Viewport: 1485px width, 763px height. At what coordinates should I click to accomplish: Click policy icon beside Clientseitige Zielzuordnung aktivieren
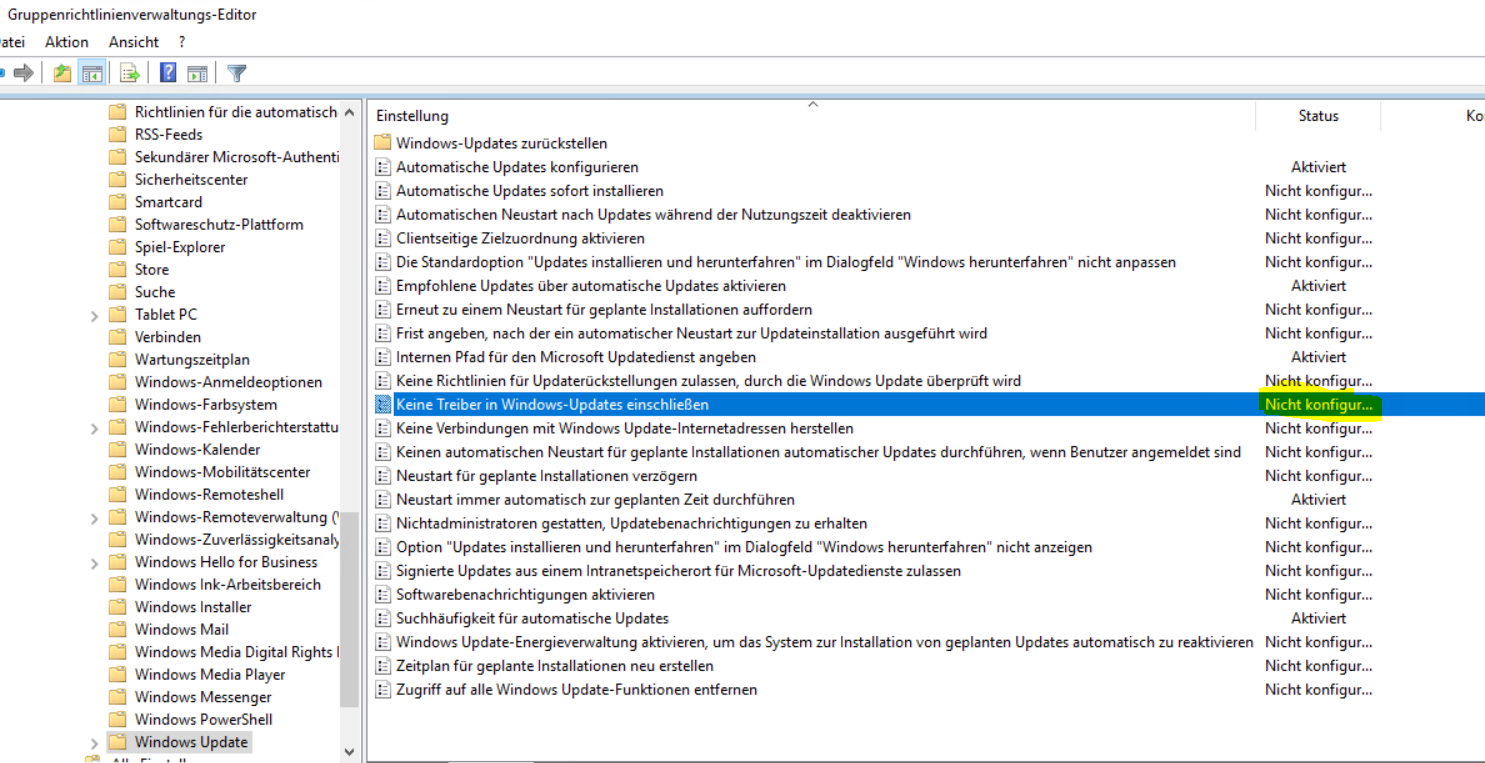[x=382, y=238]
